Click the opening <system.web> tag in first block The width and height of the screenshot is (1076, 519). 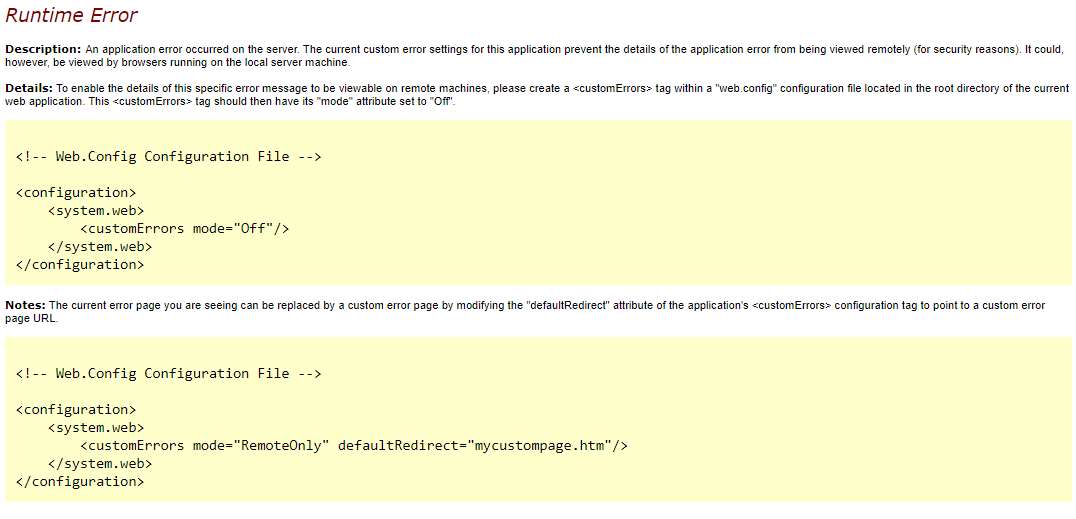96,211
